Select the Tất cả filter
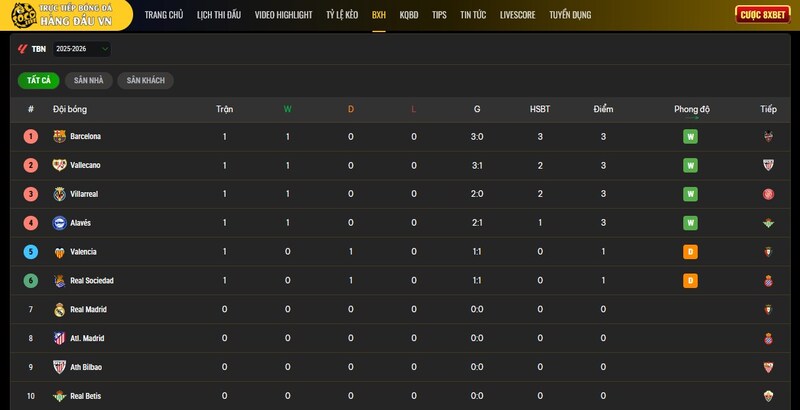The image size is (800, 410). click(39, 81)
